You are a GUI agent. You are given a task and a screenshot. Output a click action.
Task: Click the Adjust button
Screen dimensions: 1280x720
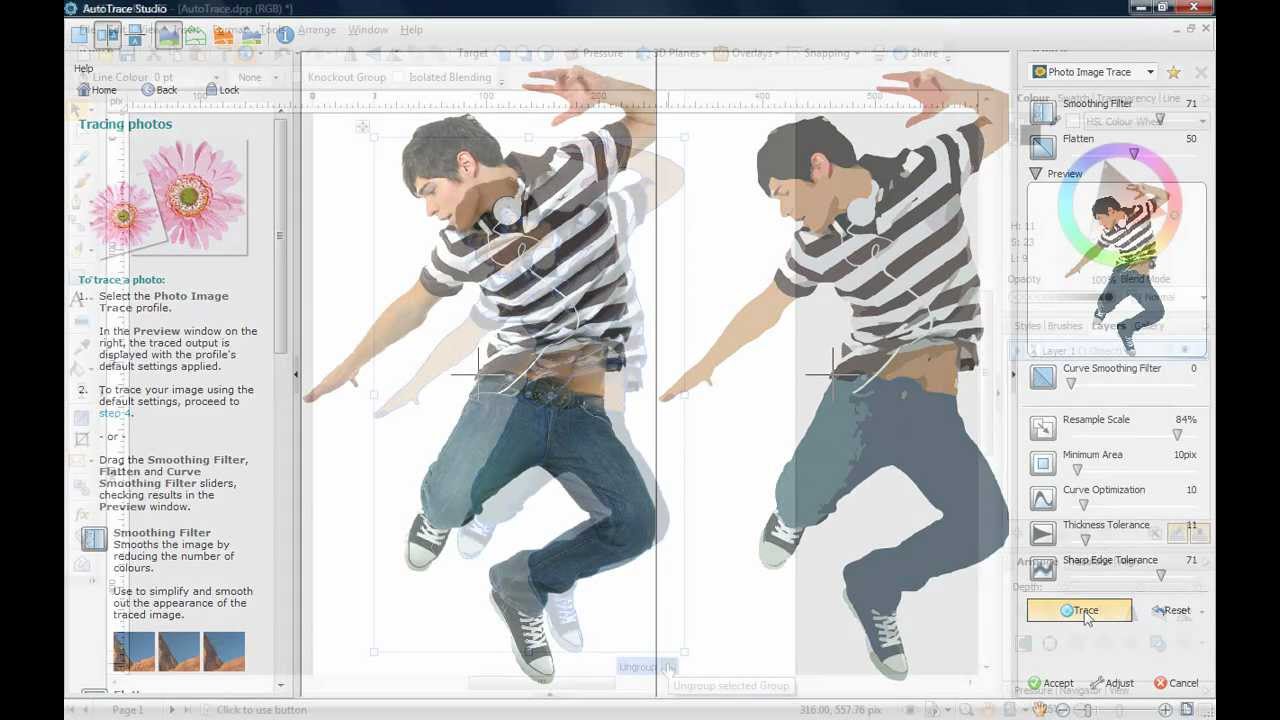tap(1112, 683)
